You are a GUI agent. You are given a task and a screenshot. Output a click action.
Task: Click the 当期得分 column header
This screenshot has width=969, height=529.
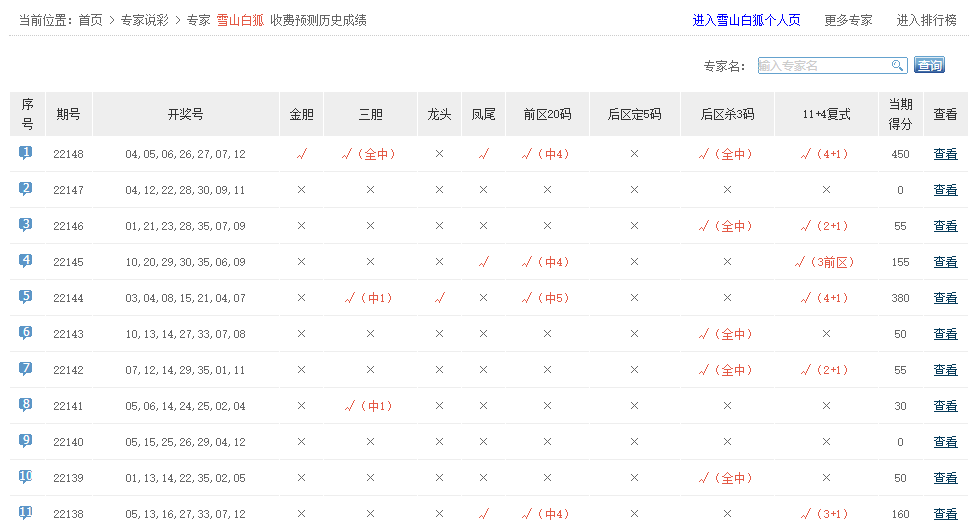[x=900, y=114]
